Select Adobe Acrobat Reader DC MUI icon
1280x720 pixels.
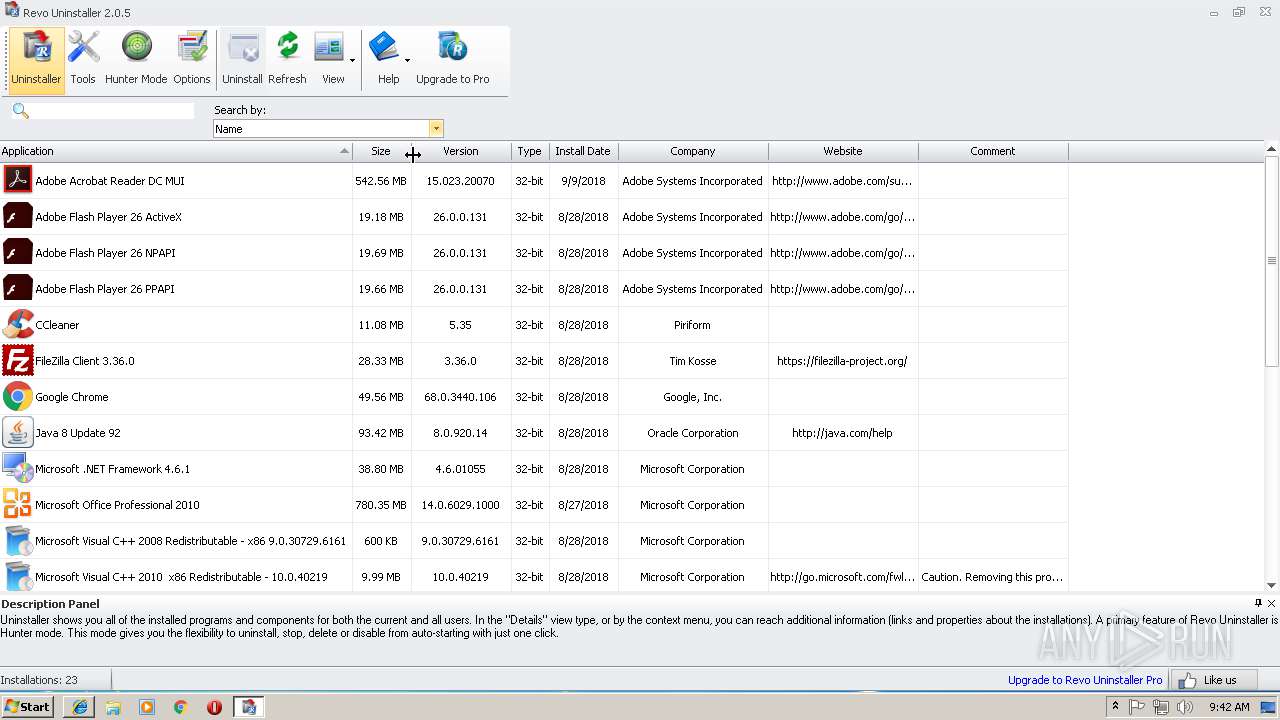click(18, 181)
